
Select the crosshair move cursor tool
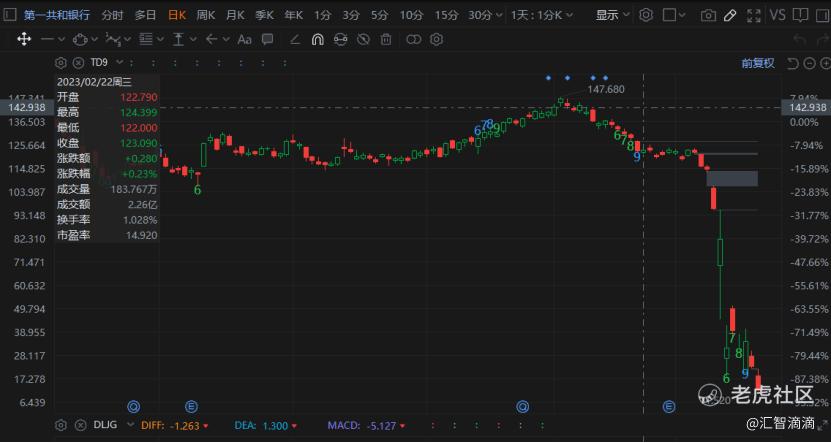pos(24,39)
